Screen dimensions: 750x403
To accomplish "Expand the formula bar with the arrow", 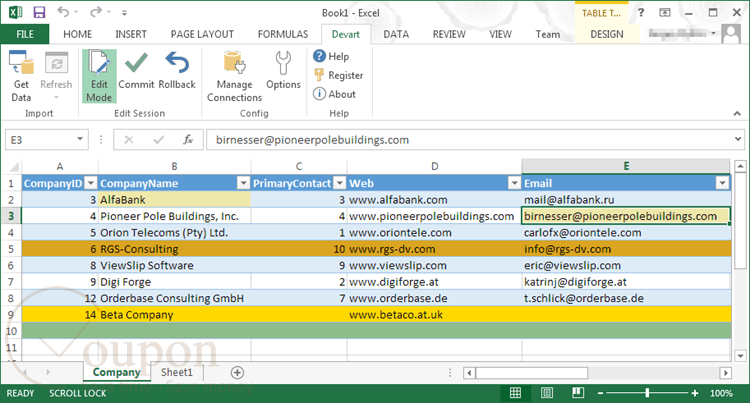I will [x=738, y=139].
